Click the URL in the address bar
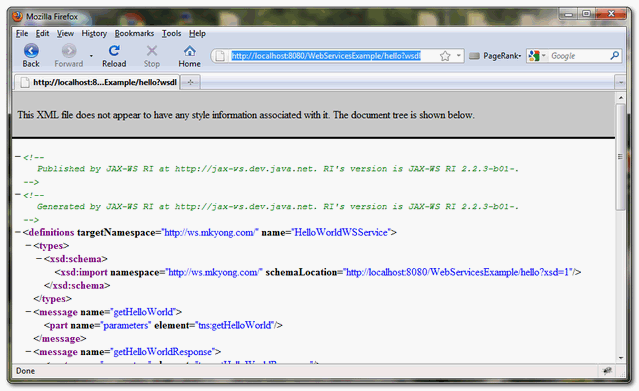Screen dimensions: 639x391 pos(326,56)
